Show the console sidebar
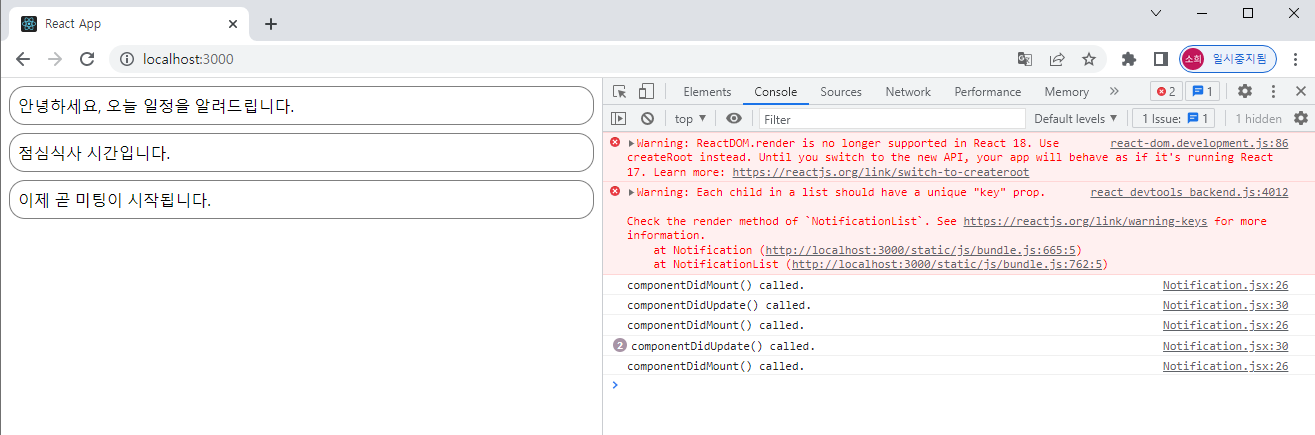This screenshot has height=435, width=1315. 619,118
